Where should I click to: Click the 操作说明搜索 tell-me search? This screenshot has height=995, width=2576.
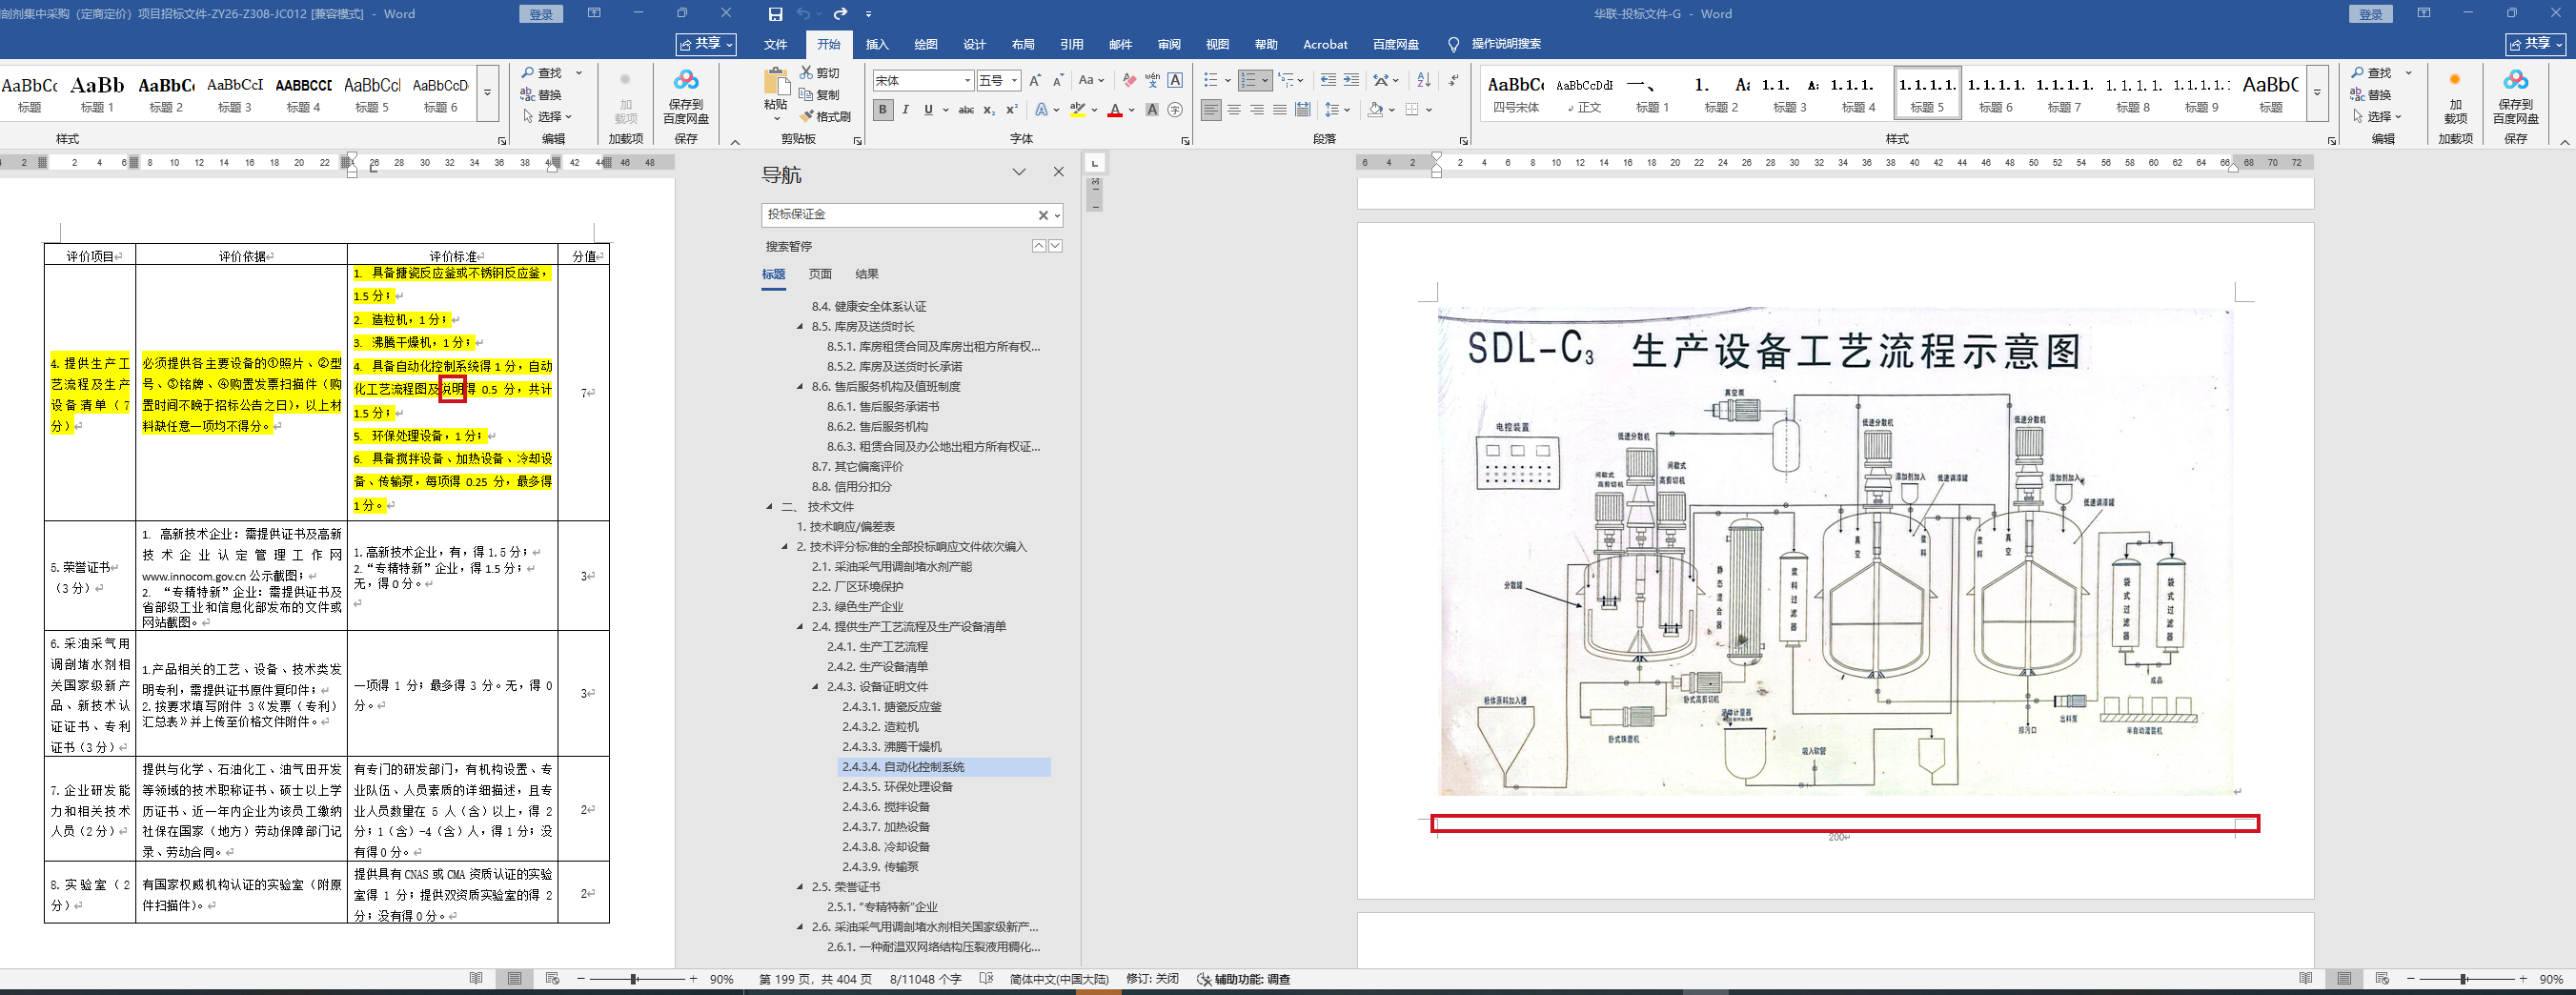click(x=1505, y=44)
